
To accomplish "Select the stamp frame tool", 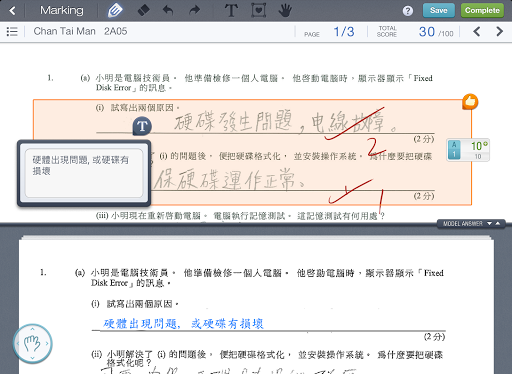I will pos(258,11).
